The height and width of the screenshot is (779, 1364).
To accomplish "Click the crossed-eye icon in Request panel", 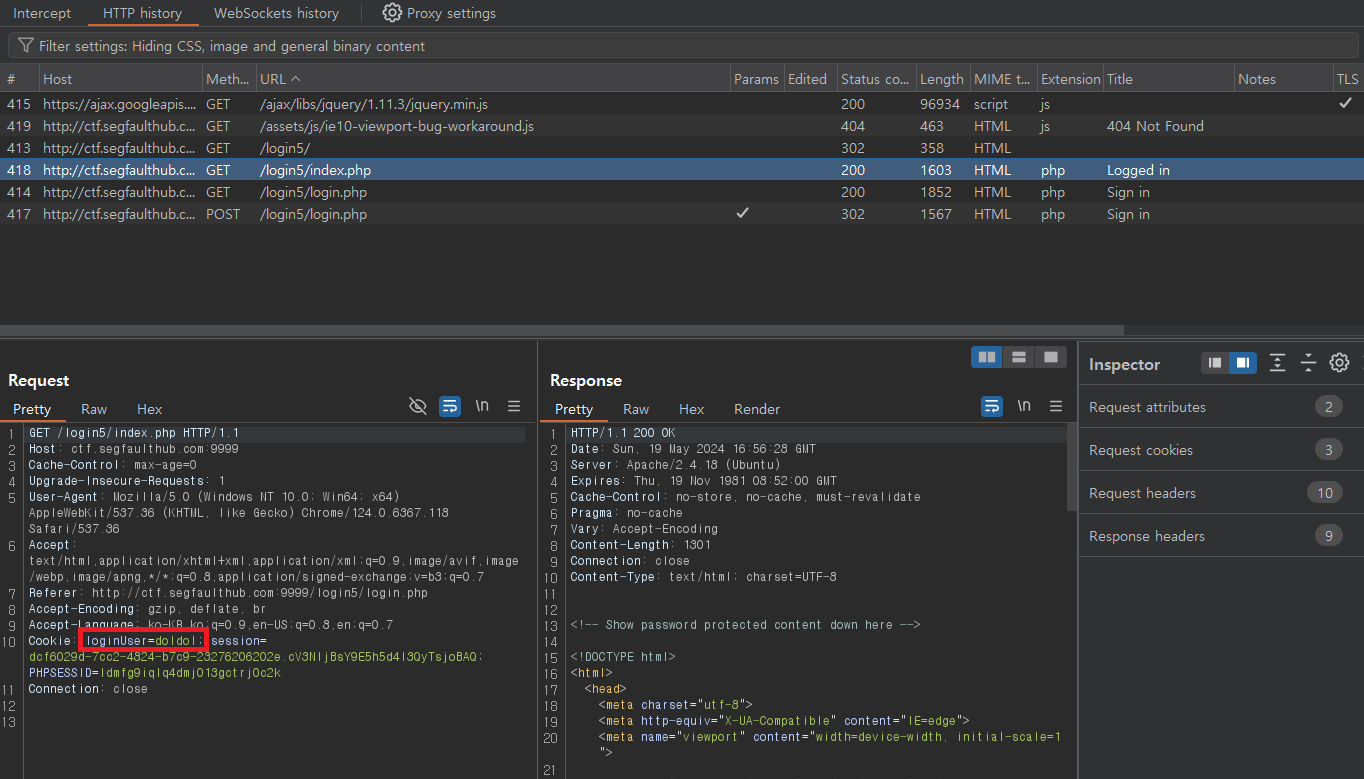I will (418, 406).
